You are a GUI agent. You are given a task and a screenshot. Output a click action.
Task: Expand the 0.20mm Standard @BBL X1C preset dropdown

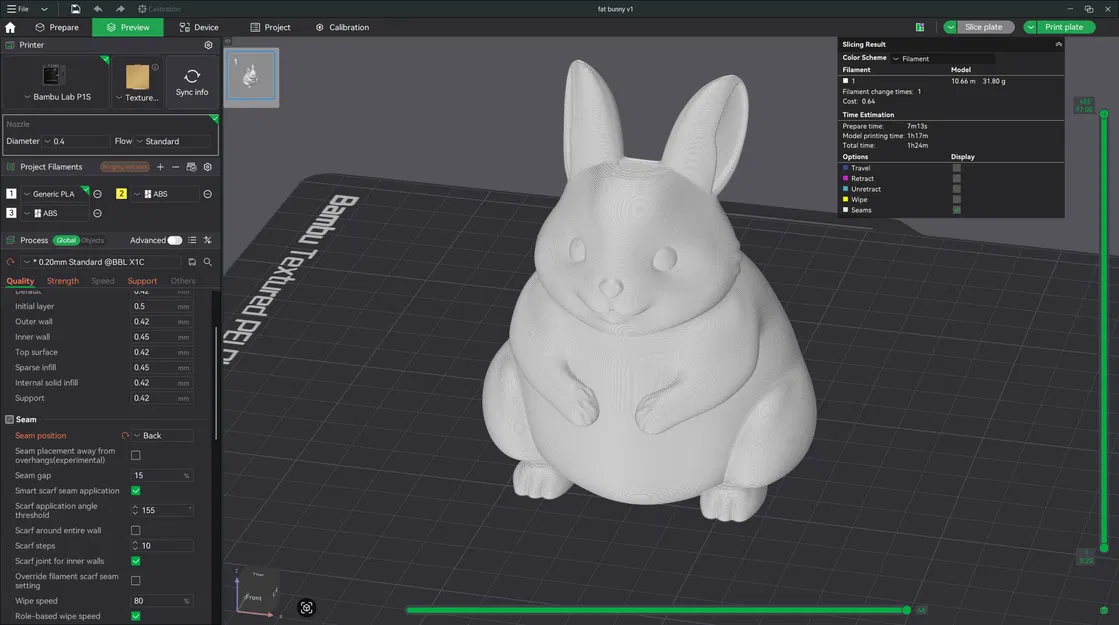click(100, 261)
